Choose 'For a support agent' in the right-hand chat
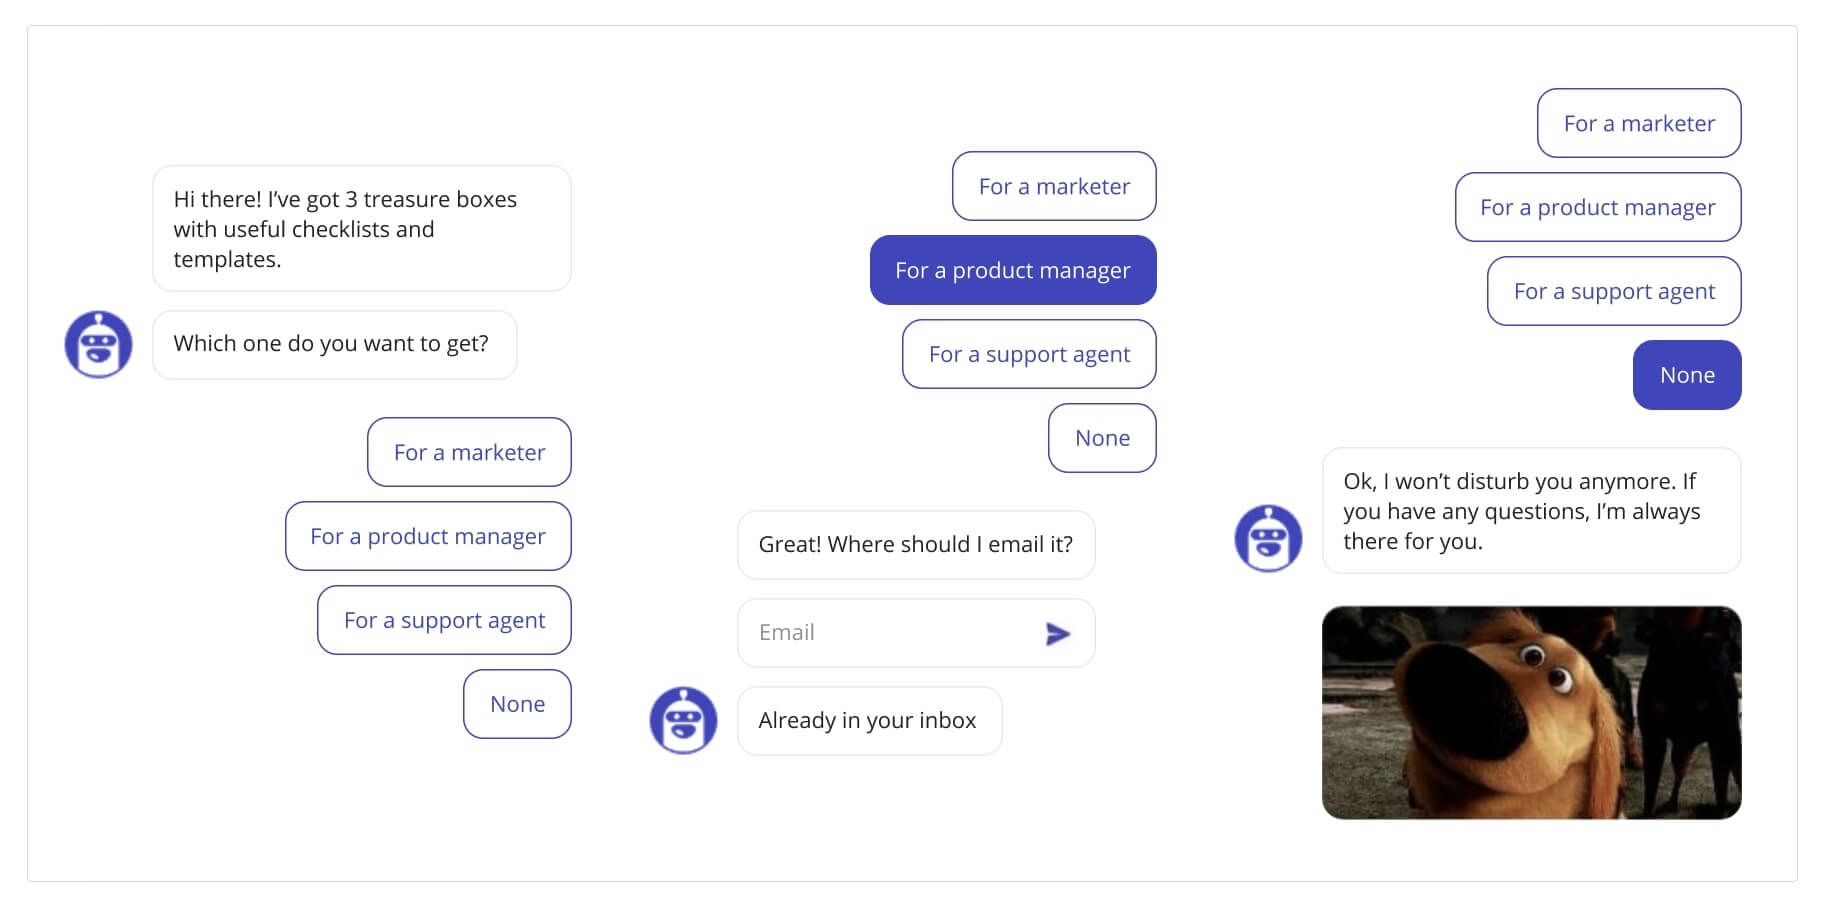Screen dimensions: 1824x916 (x=1614, y=291)
